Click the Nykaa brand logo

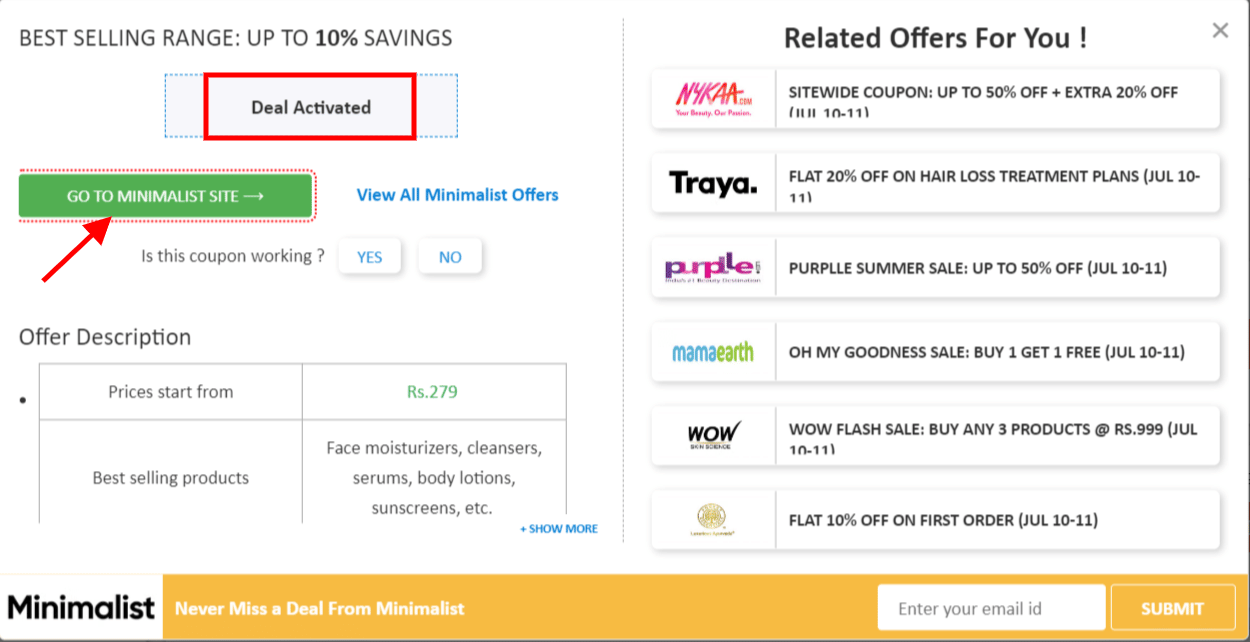712,97
